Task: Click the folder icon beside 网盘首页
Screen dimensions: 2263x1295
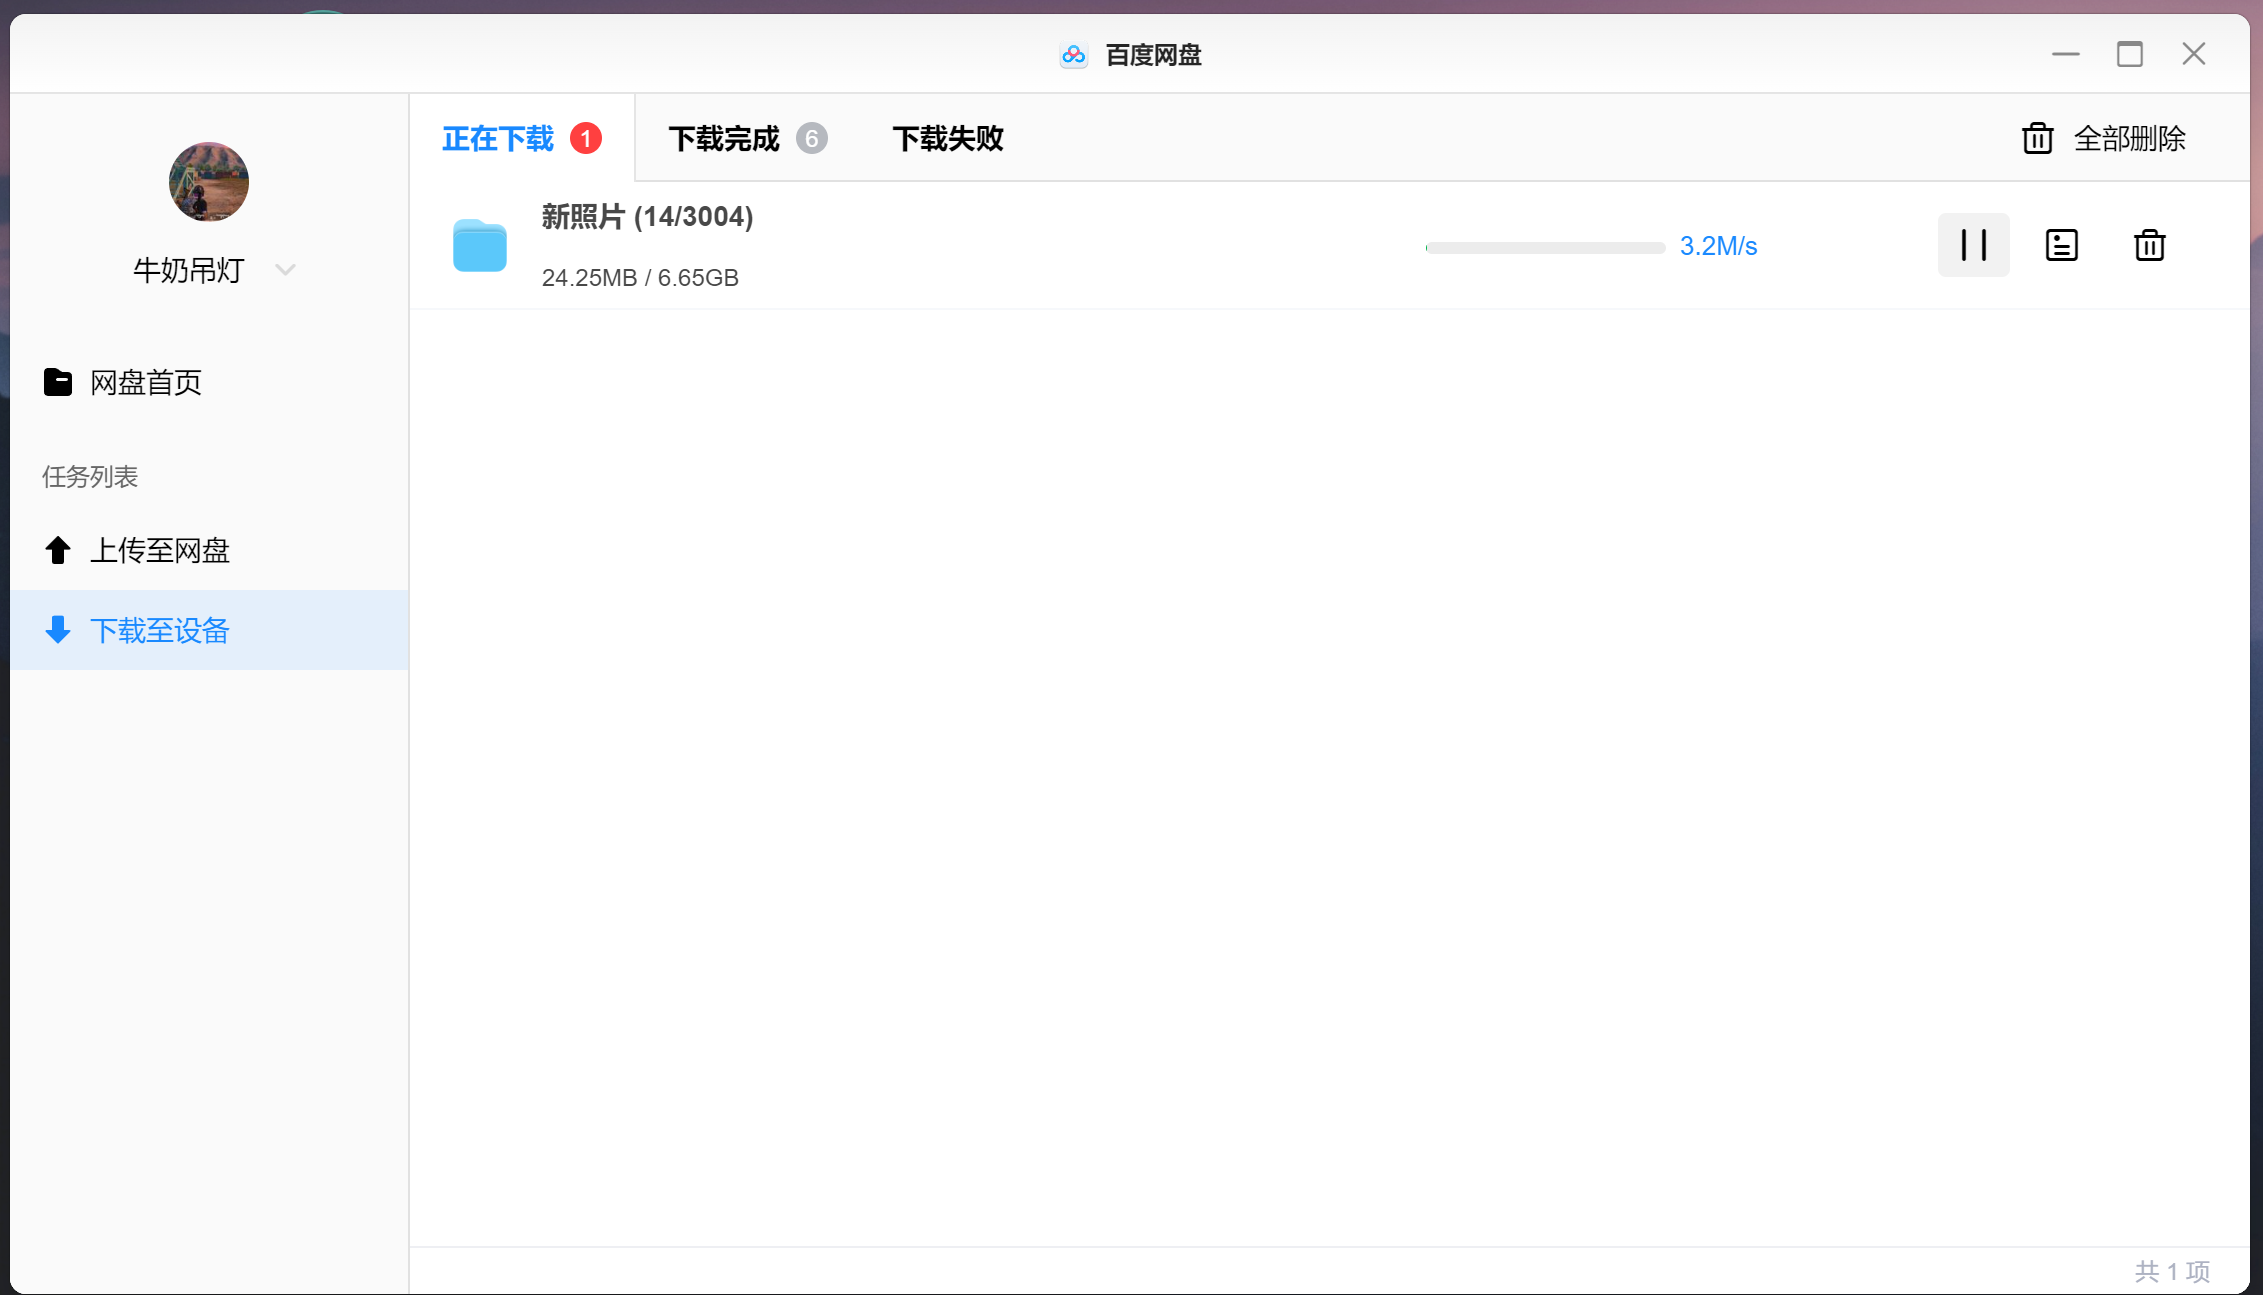Action: point(58,382)
